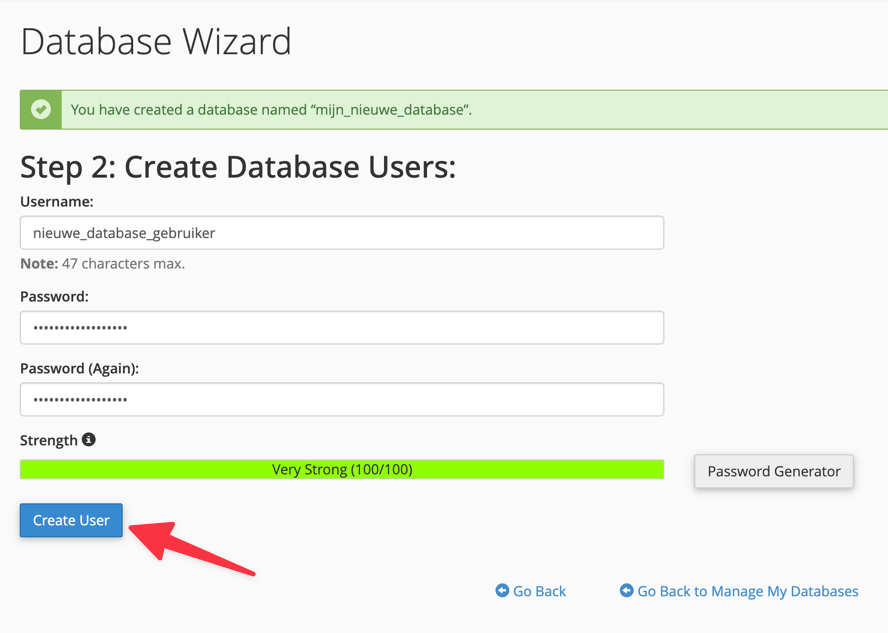This screenshot has height=633, width=888.
Task: Click the green success checkmark icon
Action: coord(41,109)
